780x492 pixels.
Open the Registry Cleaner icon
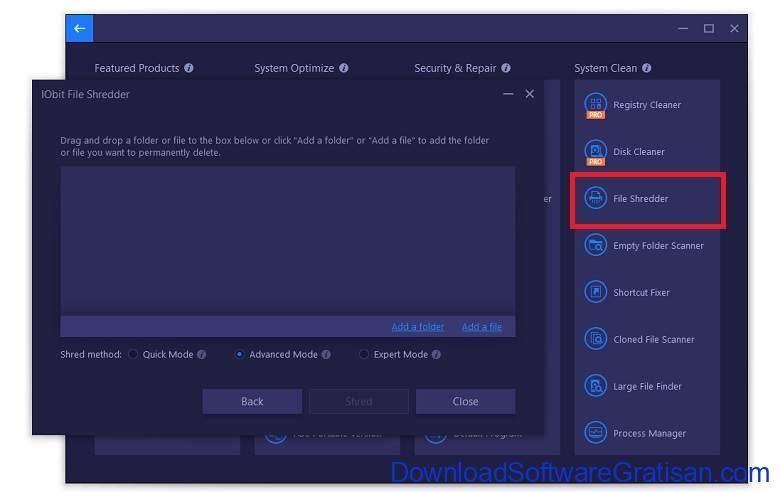(595, 104)
